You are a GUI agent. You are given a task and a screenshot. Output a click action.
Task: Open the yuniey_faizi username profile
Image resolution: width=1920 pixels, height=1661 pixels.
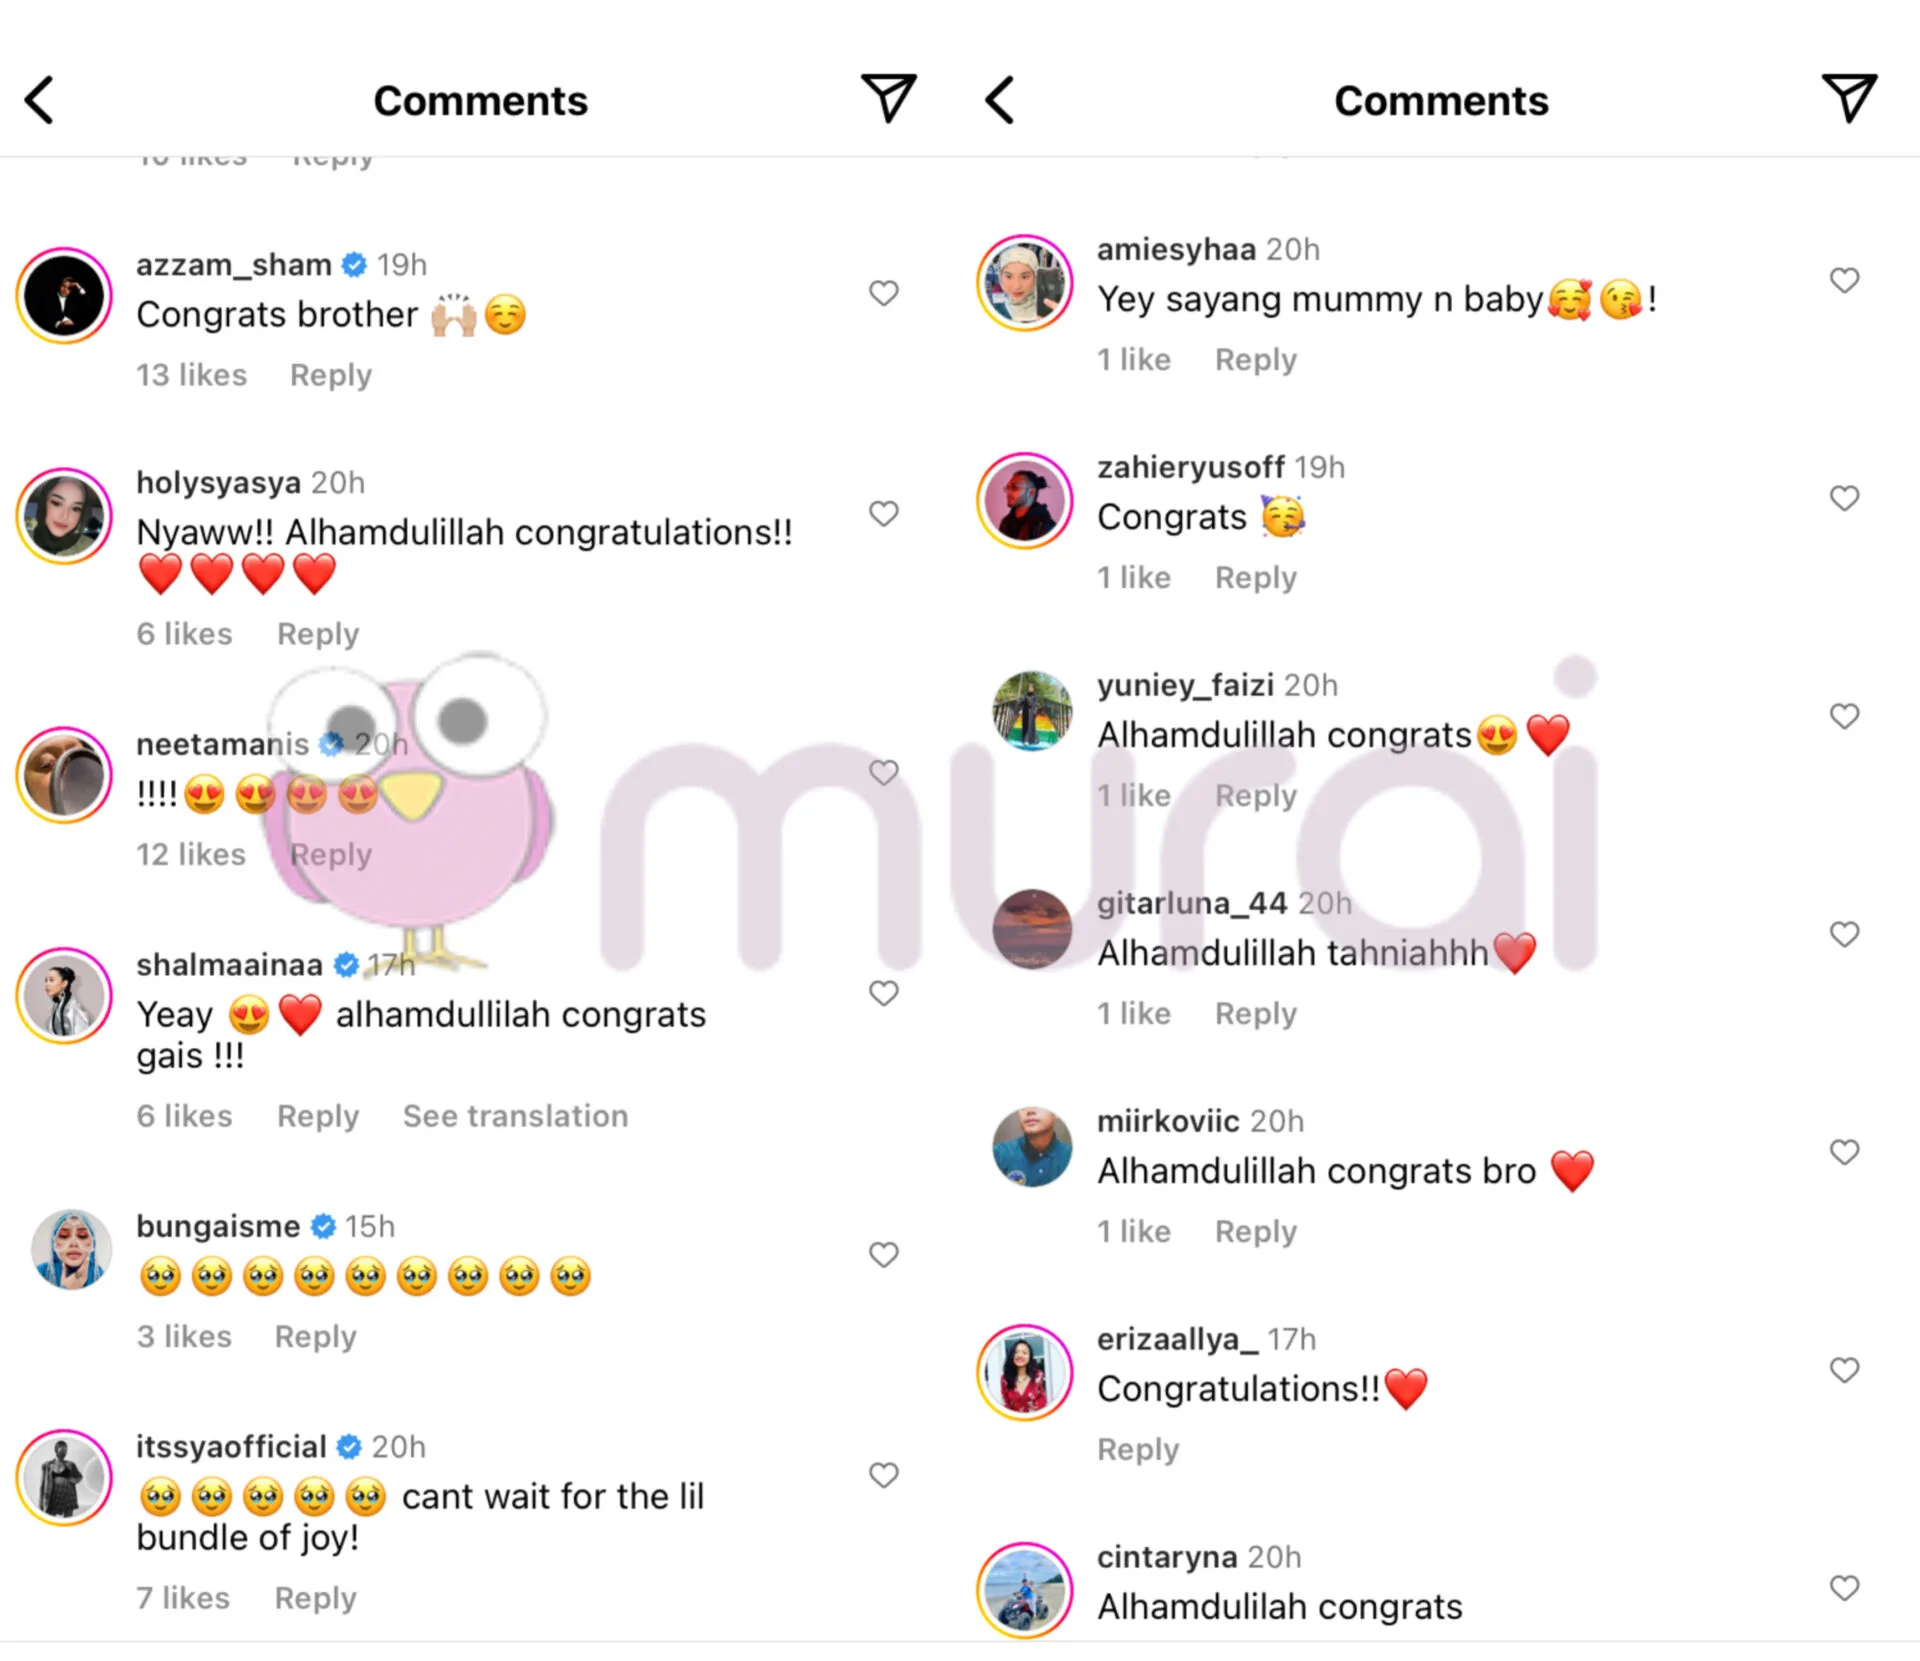click(x=1185, y=685)
